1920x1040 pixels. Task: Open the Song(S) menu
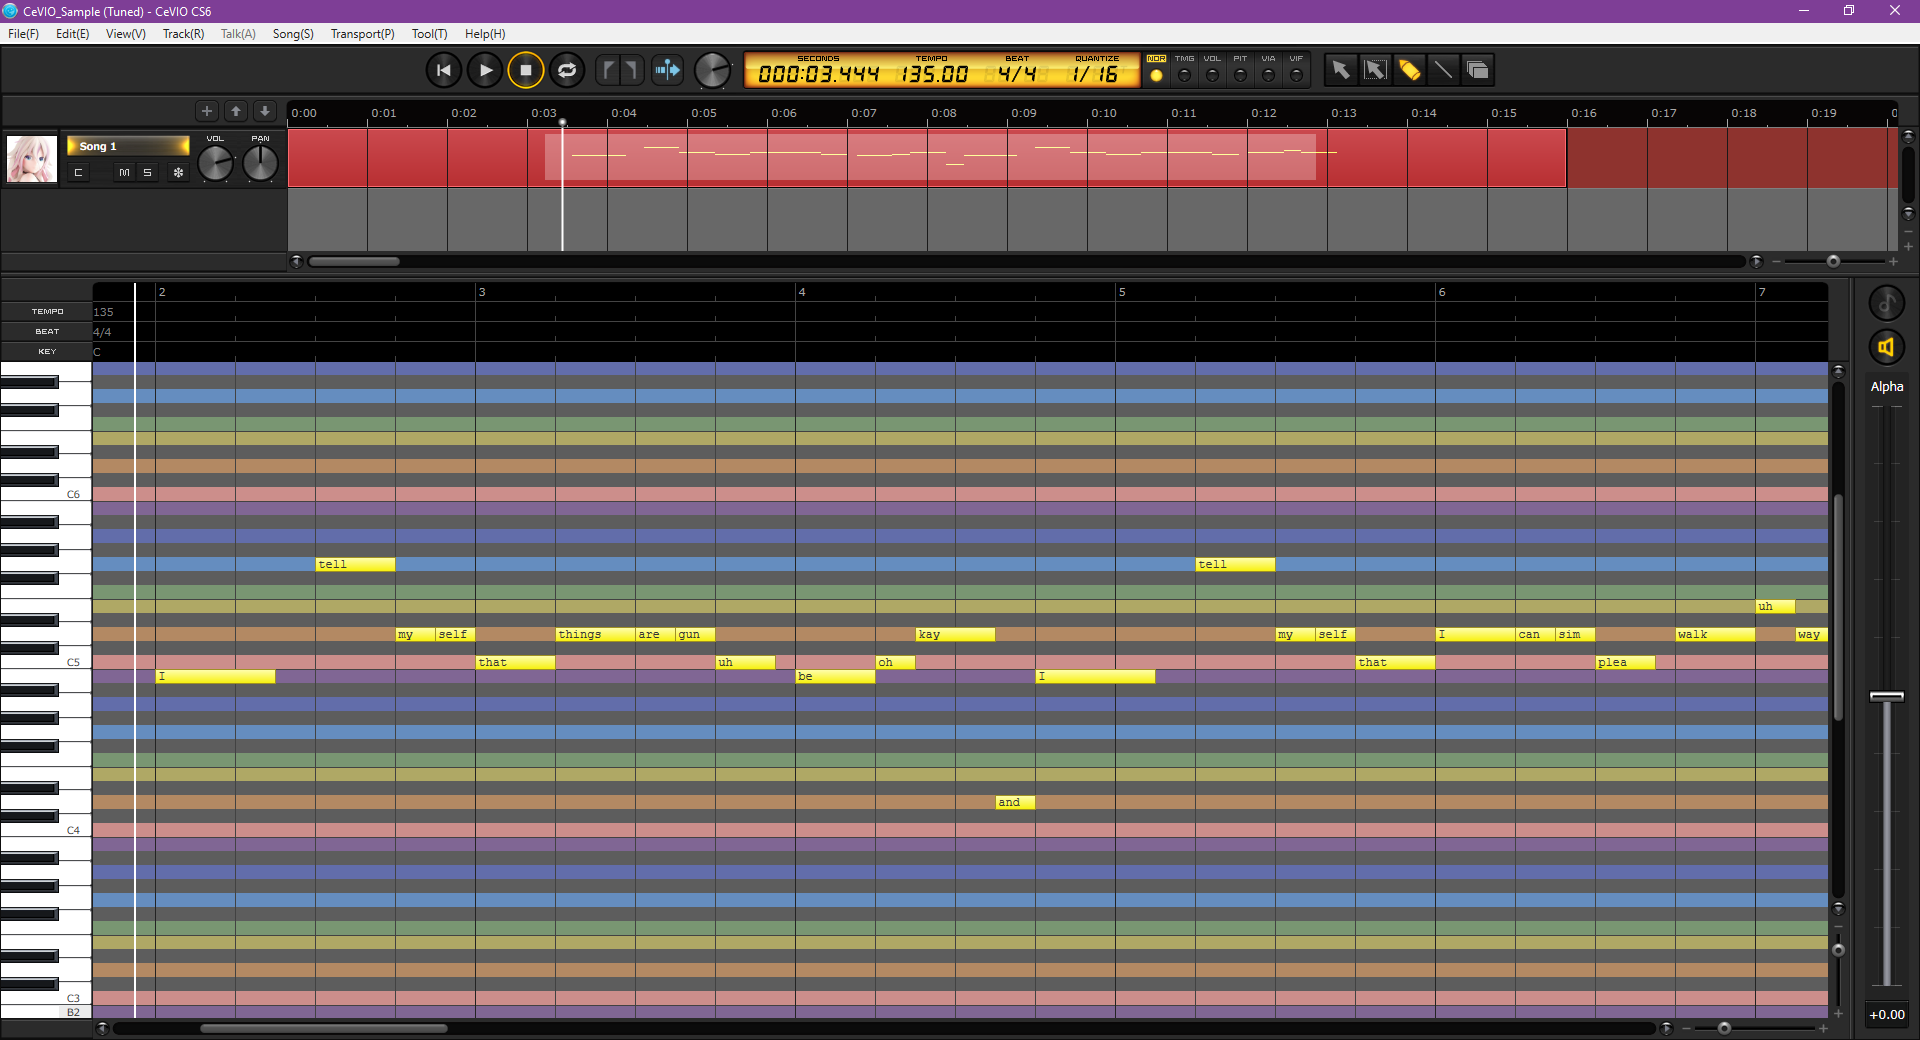click(x=292, y=33)
